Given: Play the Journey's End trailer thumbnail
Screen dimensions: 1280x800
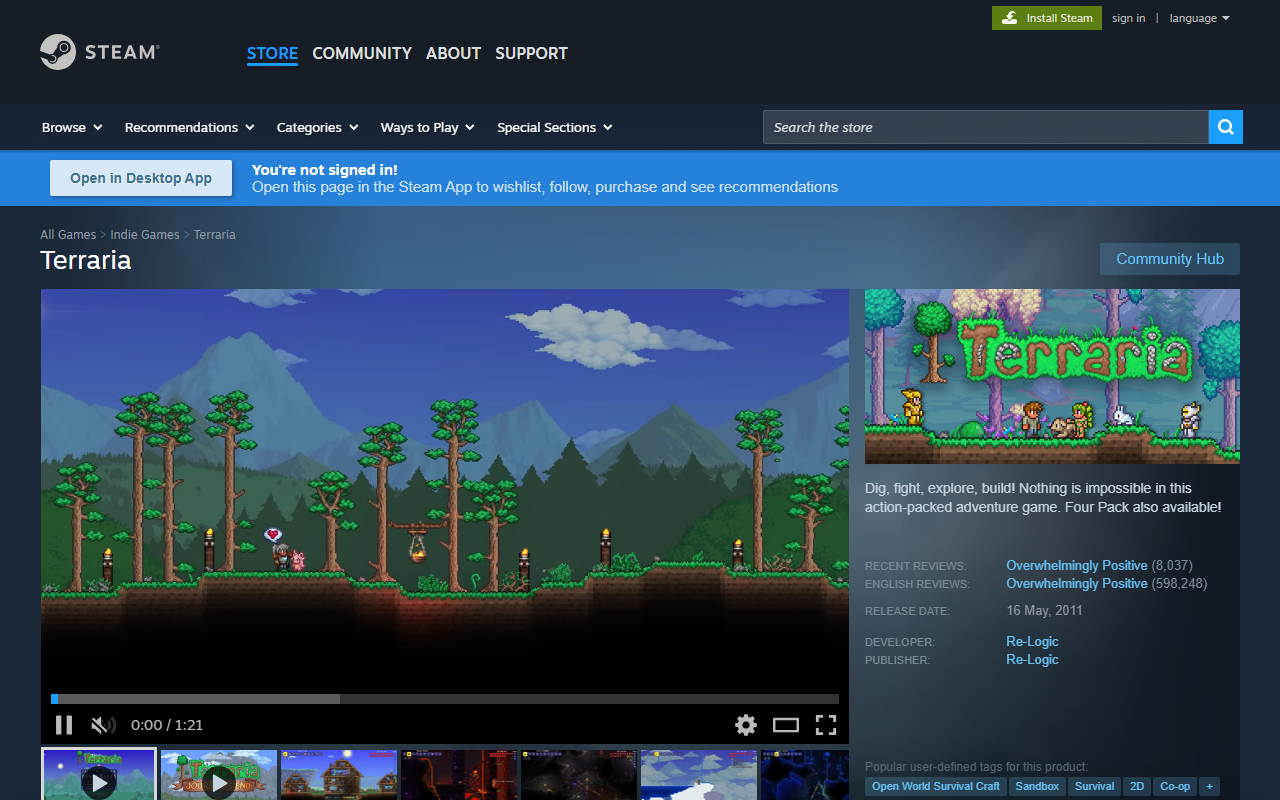Looking at the screenshot, I should click(219, 775).
